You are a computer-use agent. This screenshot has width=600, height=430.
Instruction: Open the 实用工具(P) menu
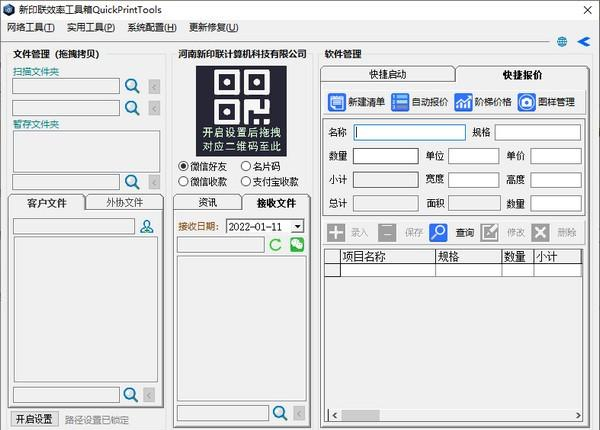click(x=91, y=27)
